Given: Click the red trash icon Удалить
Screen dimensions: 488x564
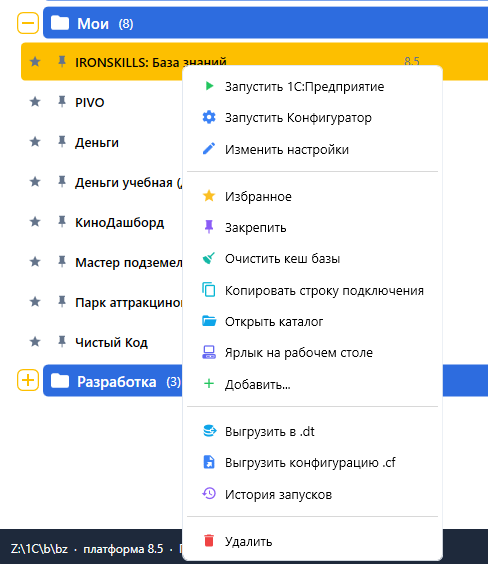Looking at the screenshot, I should click(209, 541).
